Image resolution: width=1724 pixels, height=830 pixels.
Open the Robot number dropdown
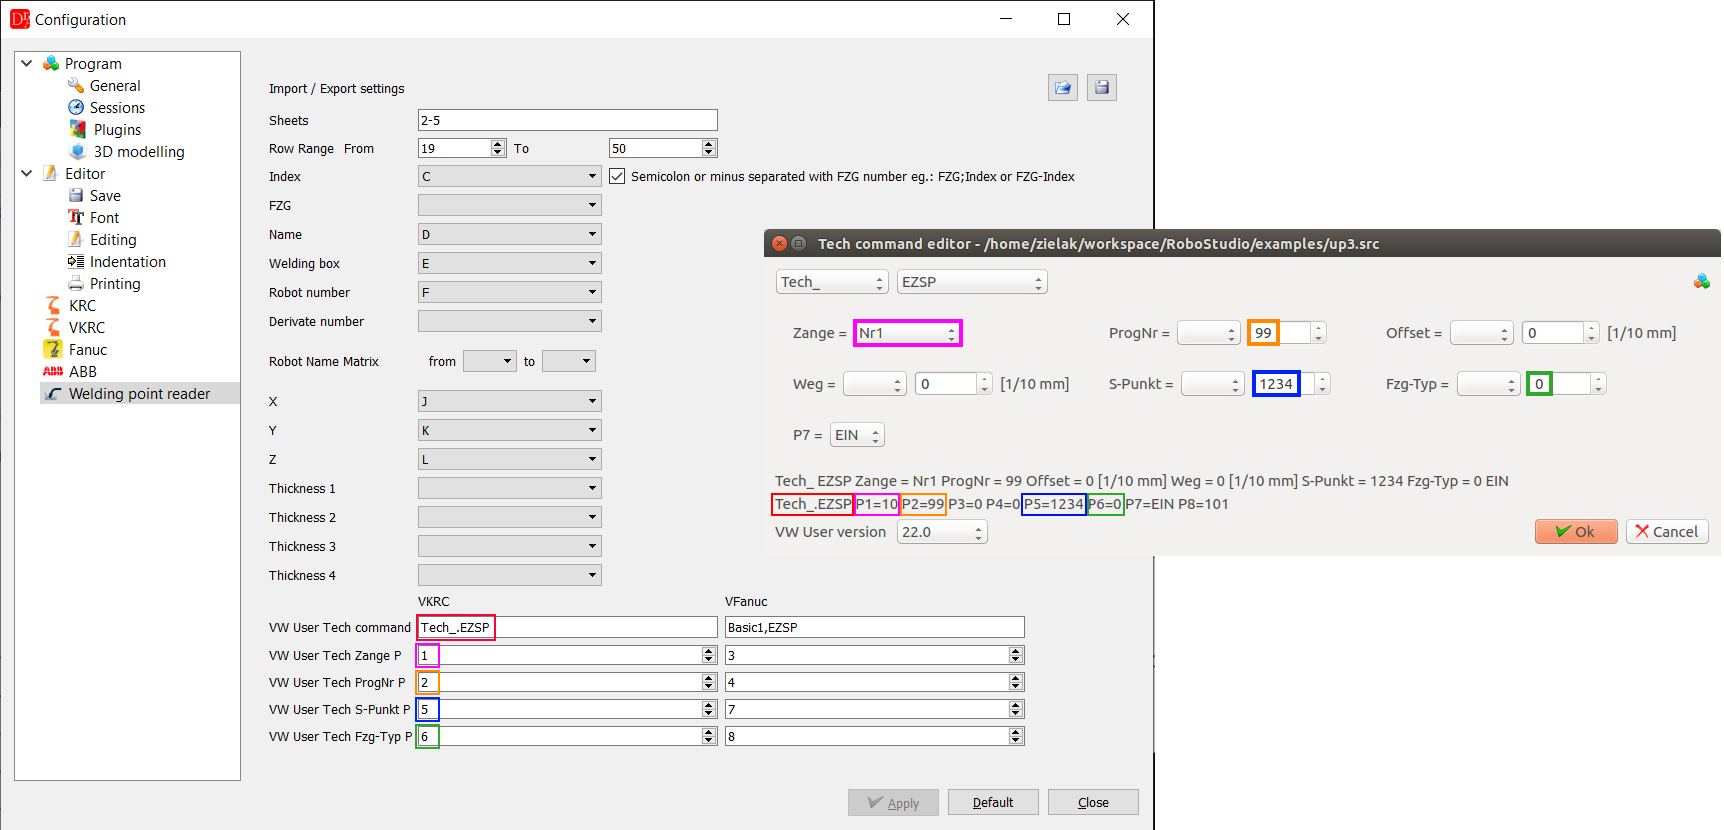click(x=509, y=292)
